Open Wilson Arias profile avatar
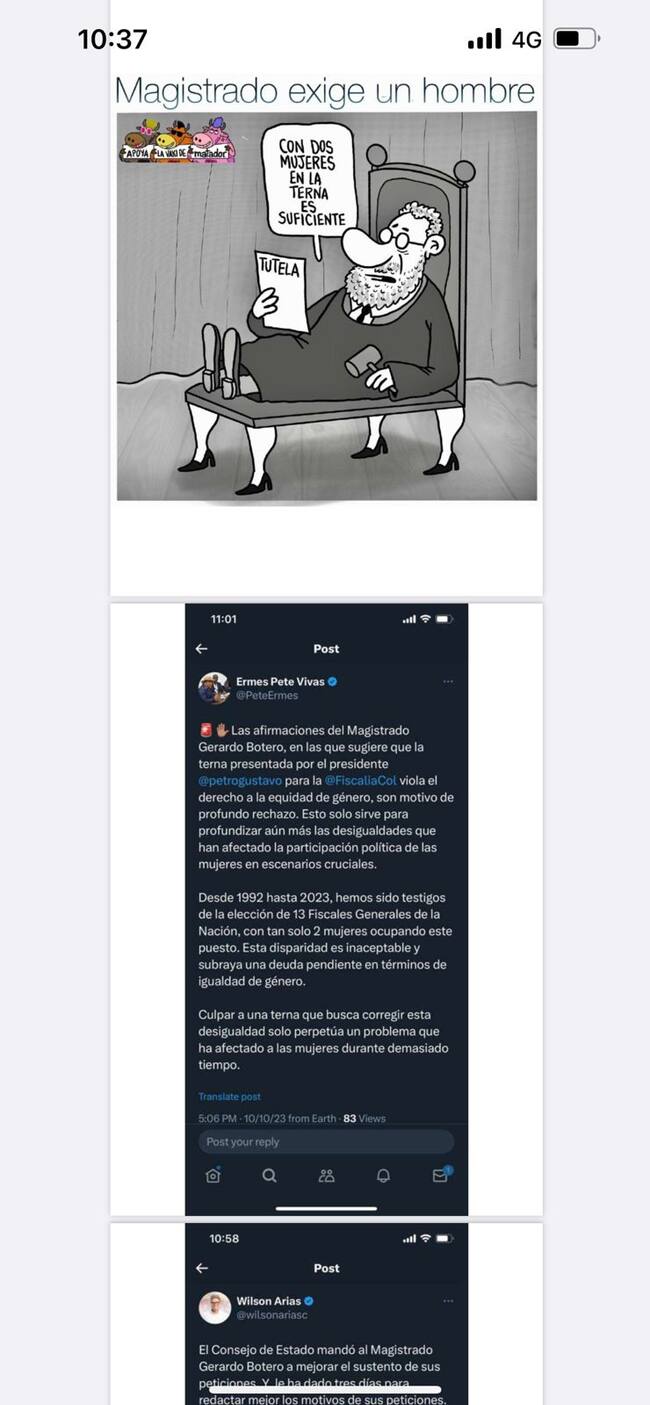This screenshot has height=1405, width=650. [x=214, y=1307]
